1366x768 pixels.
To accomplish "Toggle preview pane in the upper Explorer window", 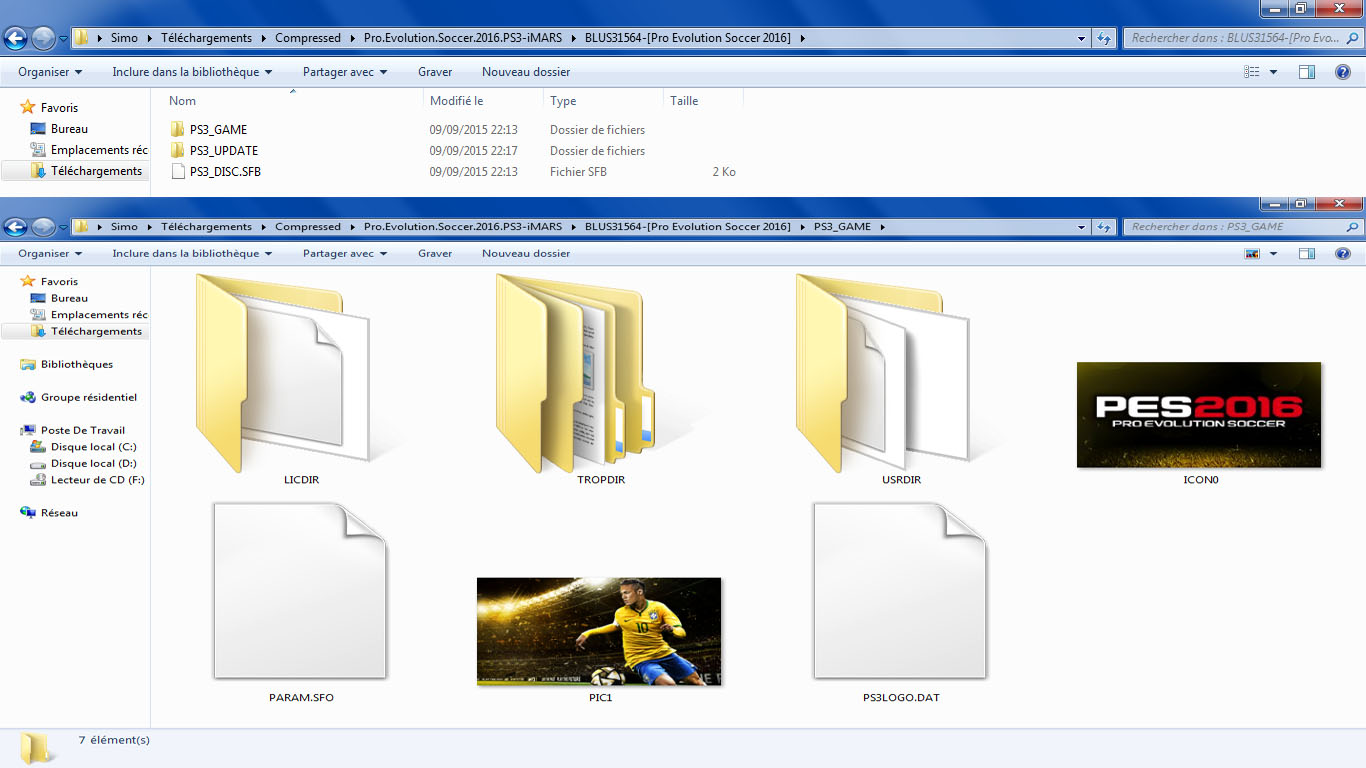I will [1307, 72].
